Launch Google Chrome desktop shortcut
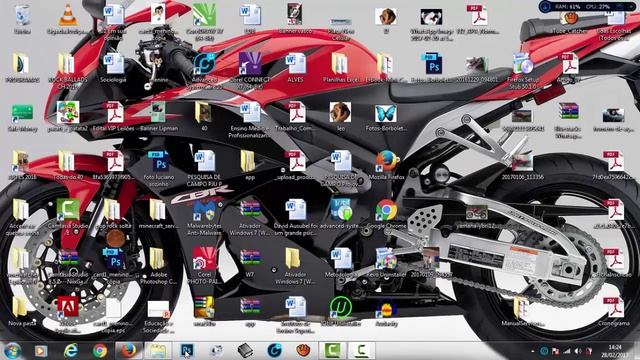The width and height of the screenshot is (640, 360). click(386, 210)
